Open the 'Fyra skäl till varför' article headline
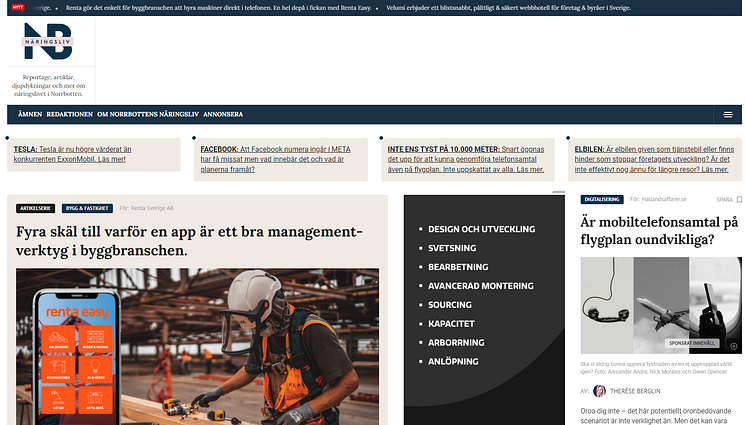This screenshot has height=425, width=746. [188, 240]
